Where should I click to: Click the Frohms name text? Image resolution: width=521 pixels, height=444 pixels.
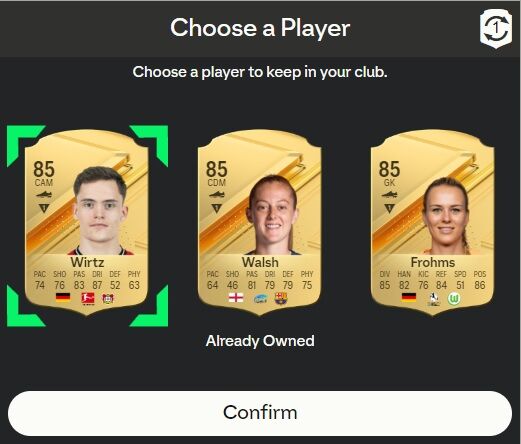pos(433,262)
